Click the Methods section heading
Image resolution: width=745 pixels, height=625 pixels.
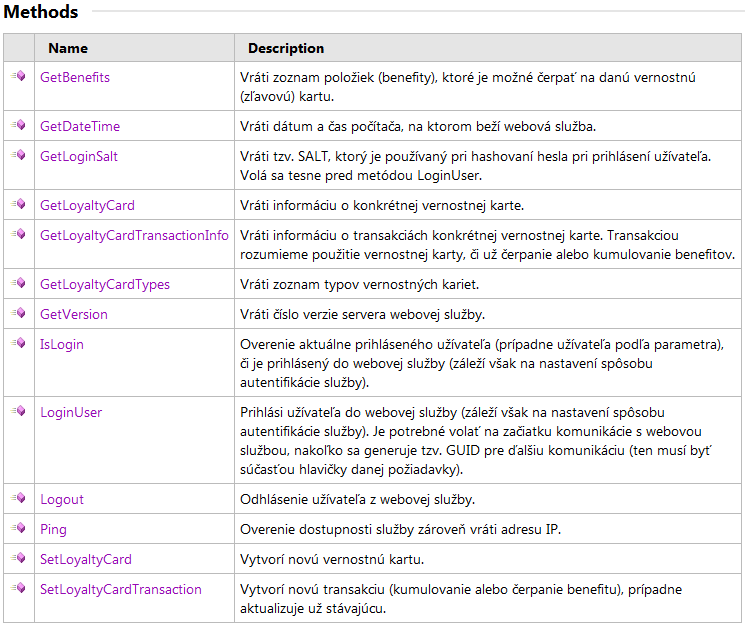(x=42, y=12)
